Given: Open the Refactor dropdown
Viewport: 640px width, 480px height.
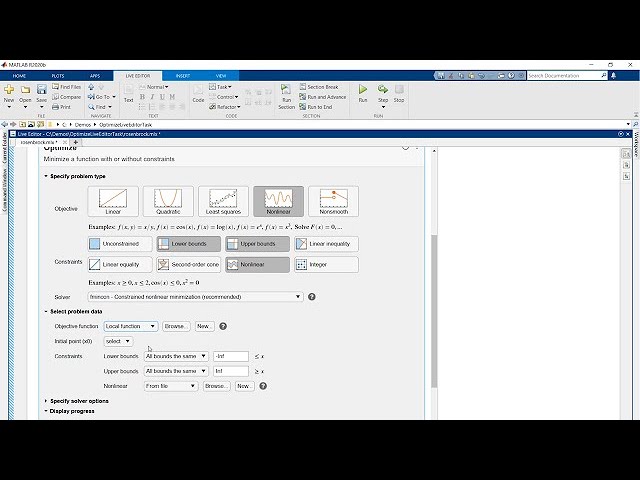Looking at the screenshot, I should (224, 107).
